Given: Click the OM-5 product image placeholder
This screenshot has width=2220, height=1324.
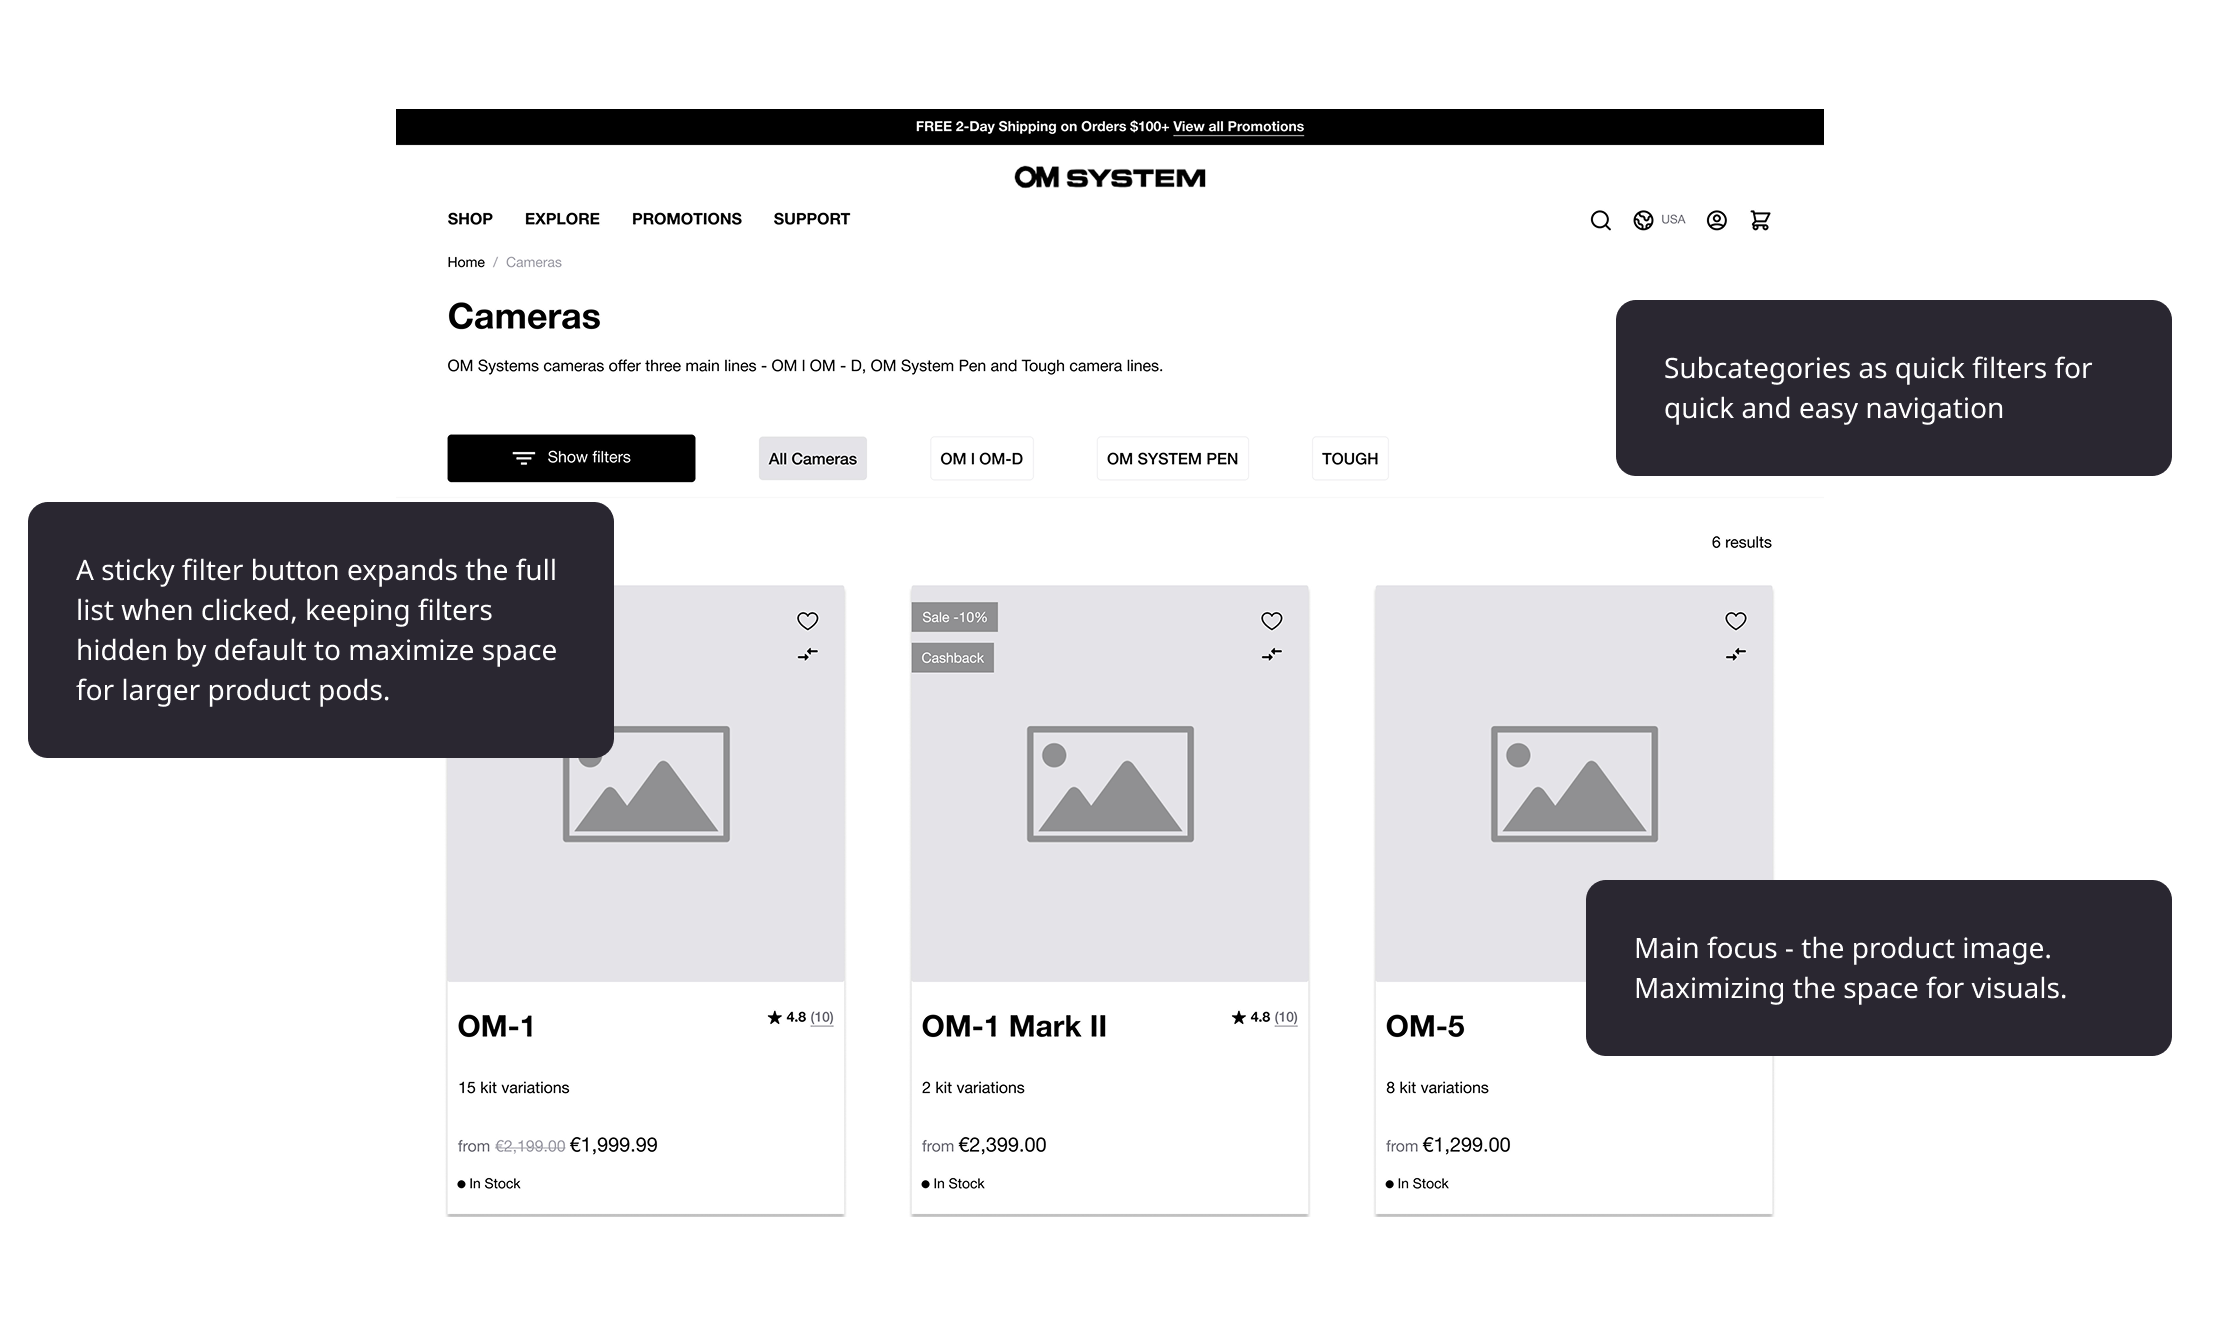Looking at the screenshot, I should coord(1574,783).
